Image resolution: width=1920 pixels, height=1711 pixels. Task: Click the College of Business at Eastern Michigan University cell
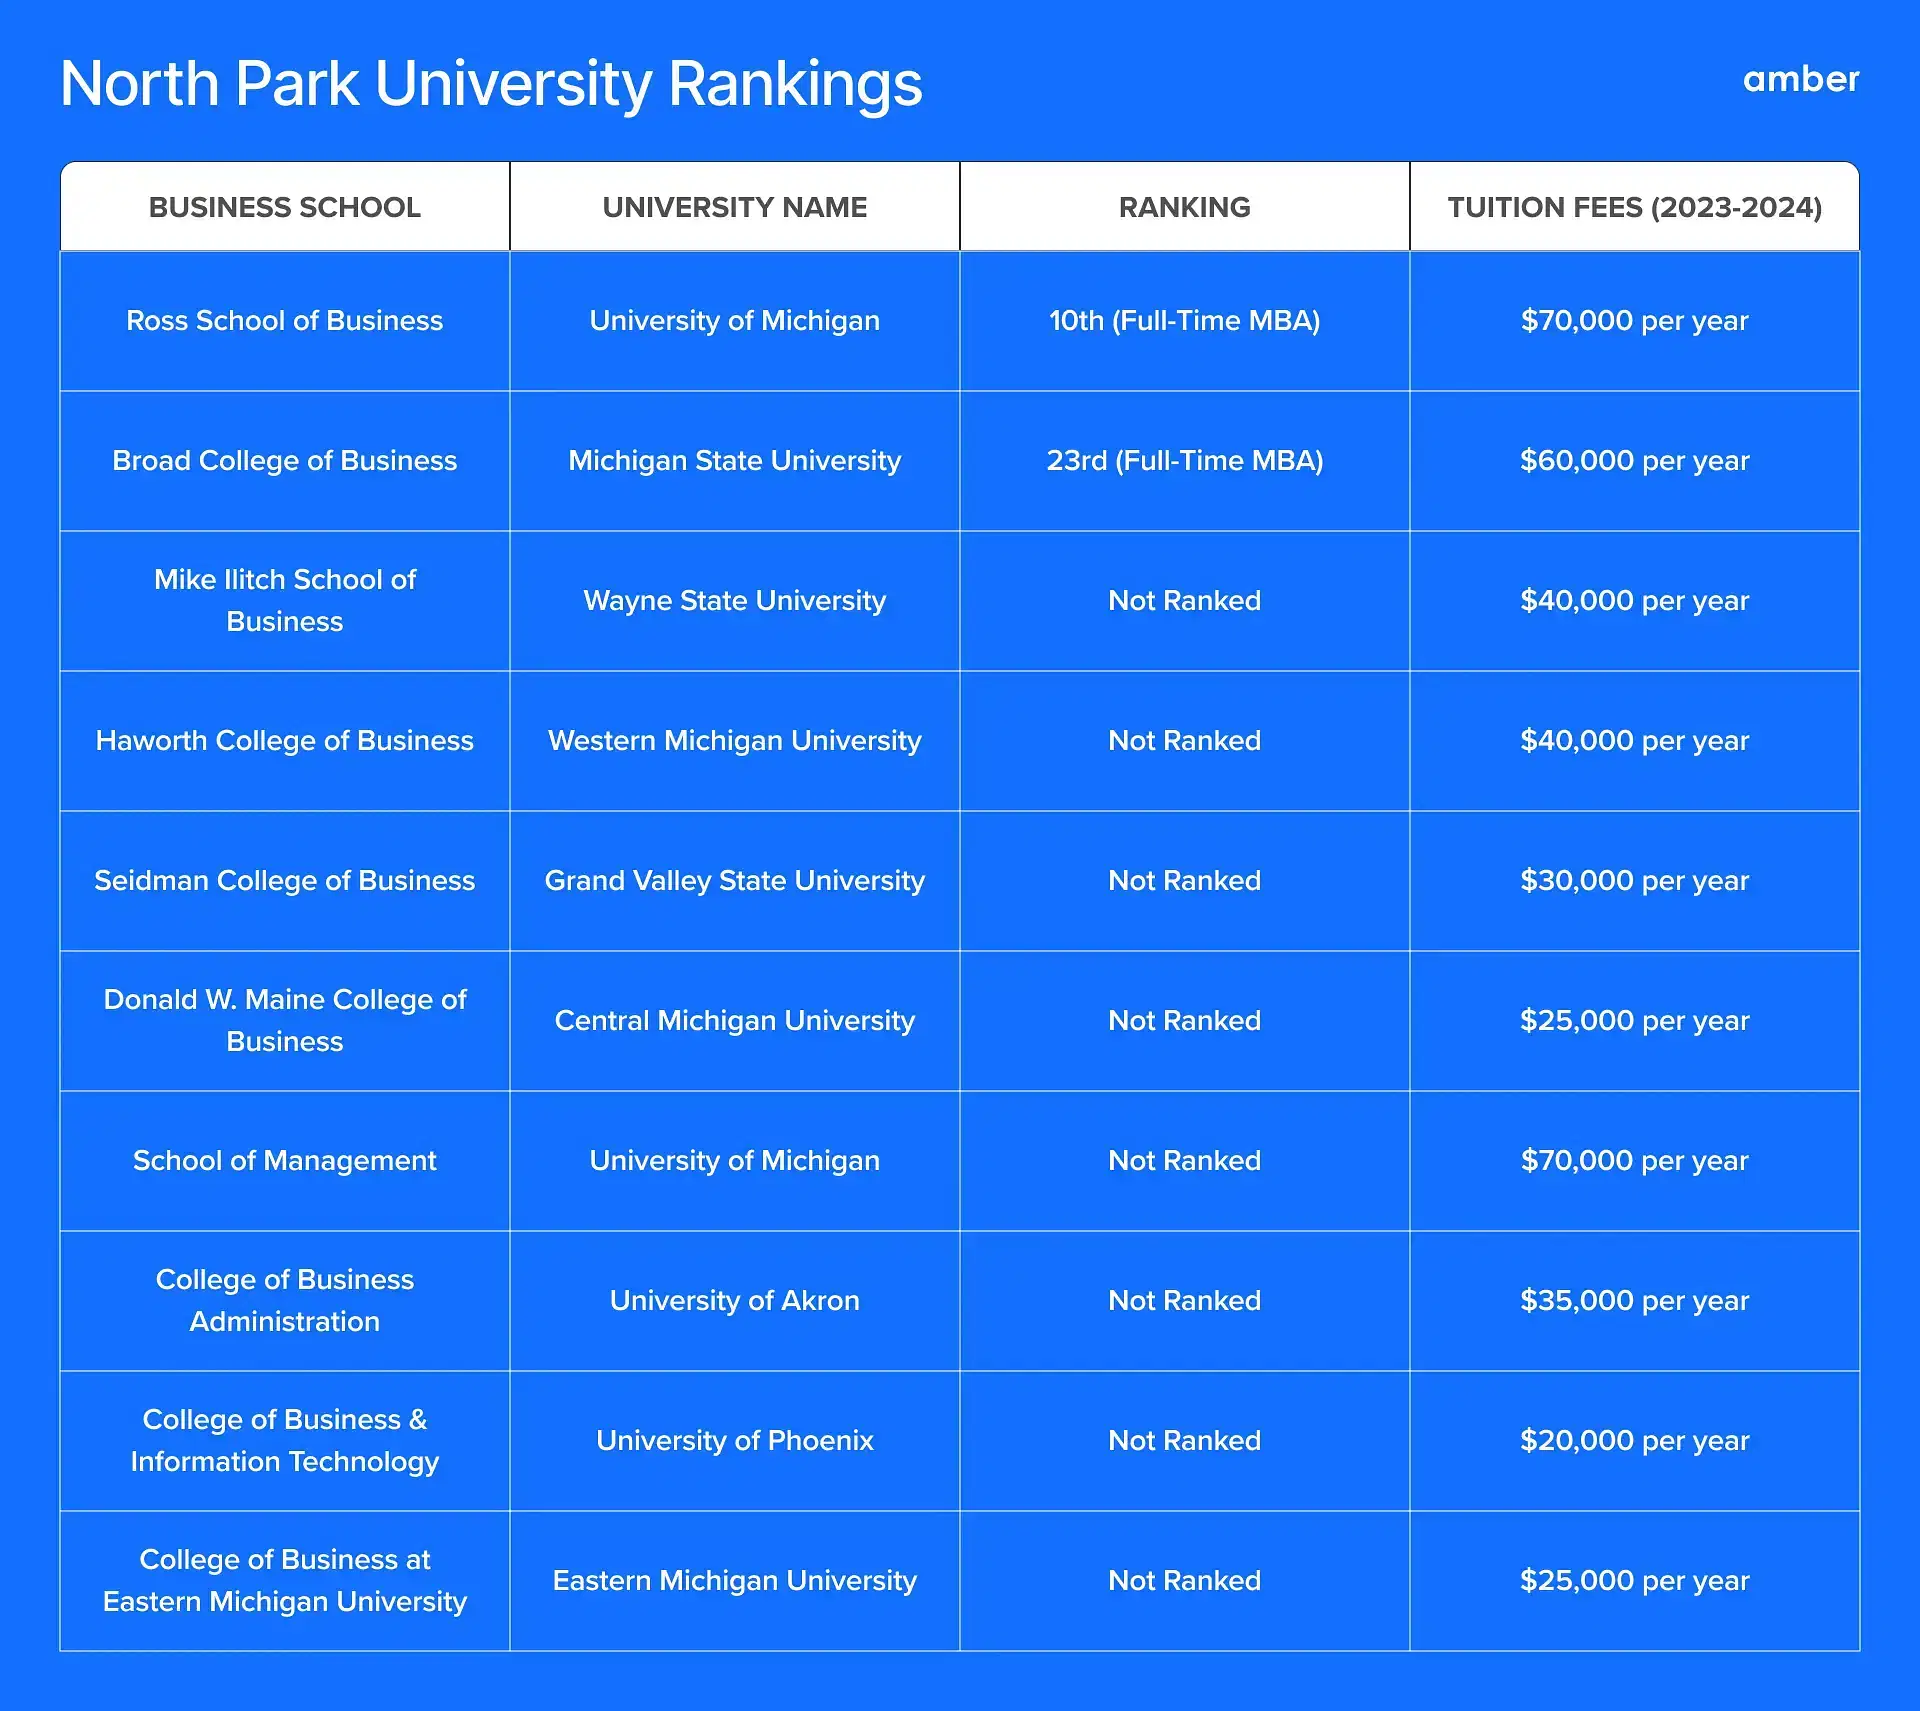(285, 1580)
